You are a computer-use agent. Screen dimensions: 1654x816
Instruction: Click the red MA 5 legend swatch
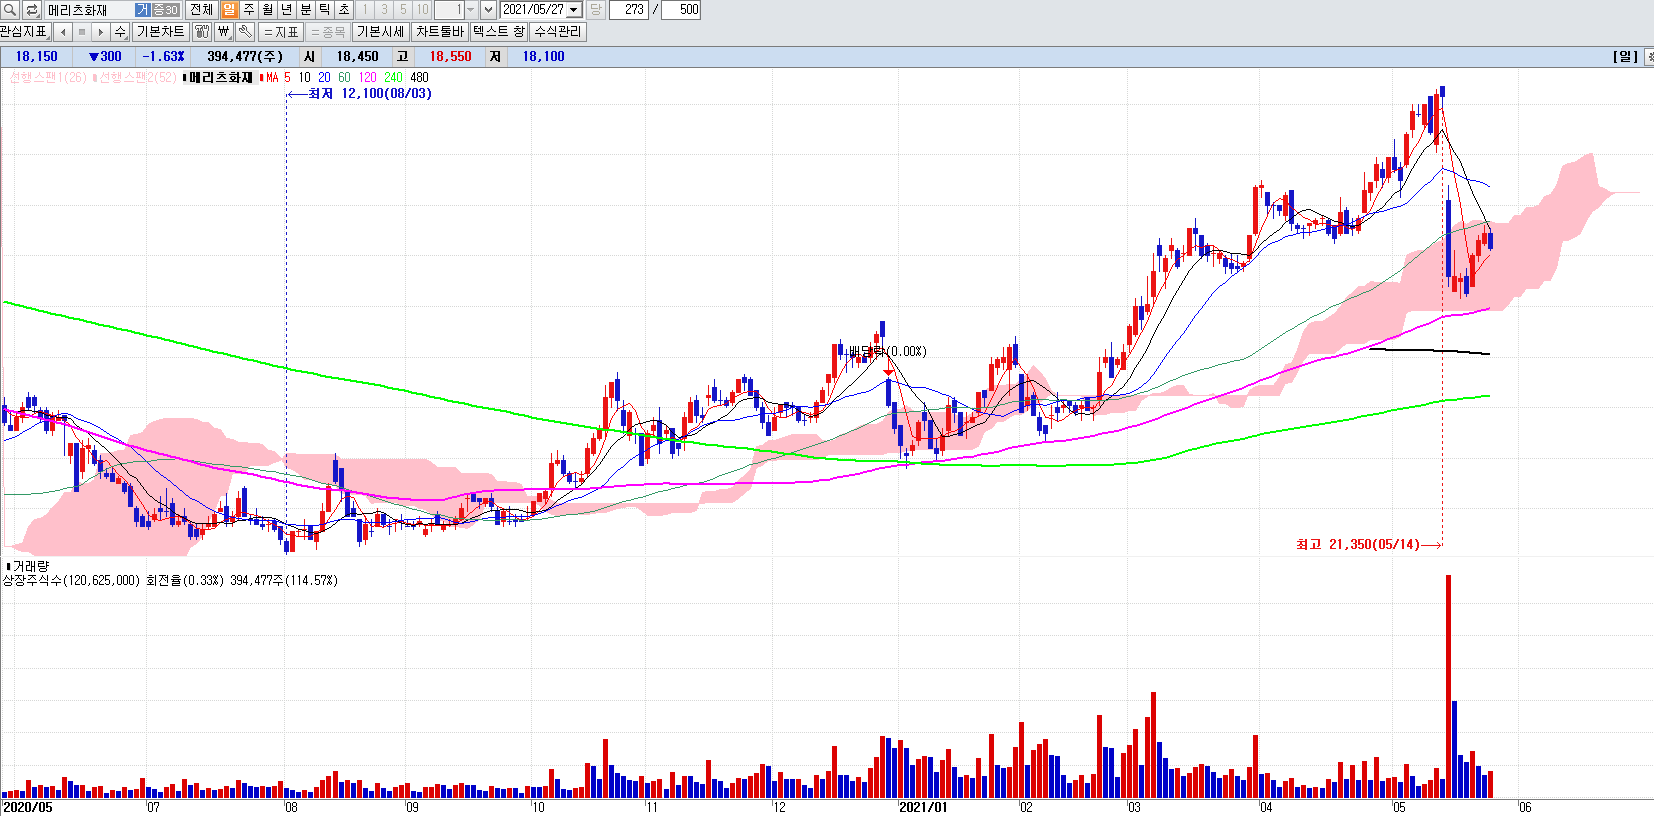263,77
